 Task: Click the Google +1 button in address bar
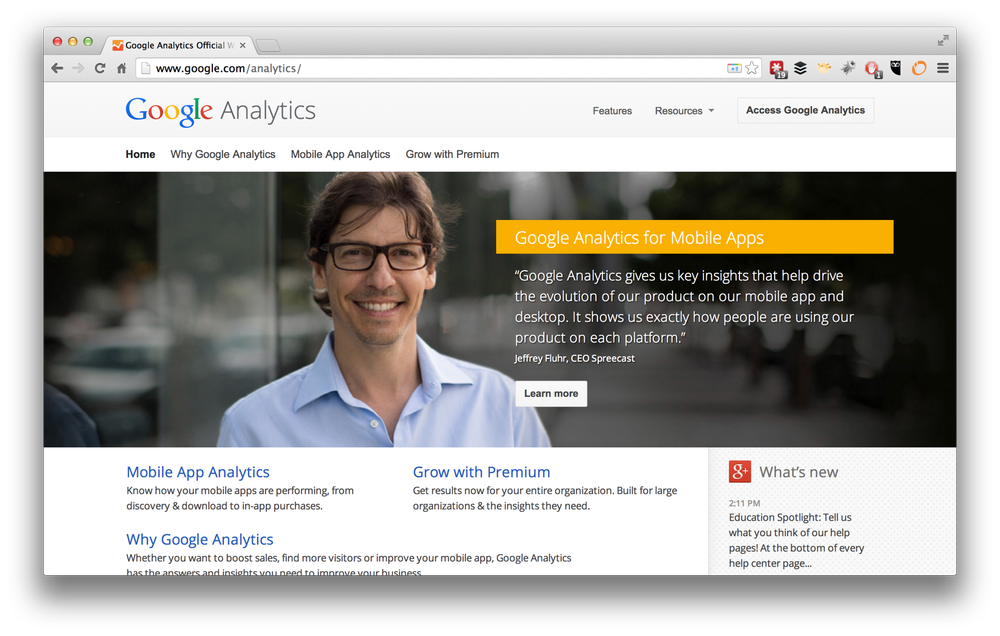pyautogui.click(x=734, y=68)
